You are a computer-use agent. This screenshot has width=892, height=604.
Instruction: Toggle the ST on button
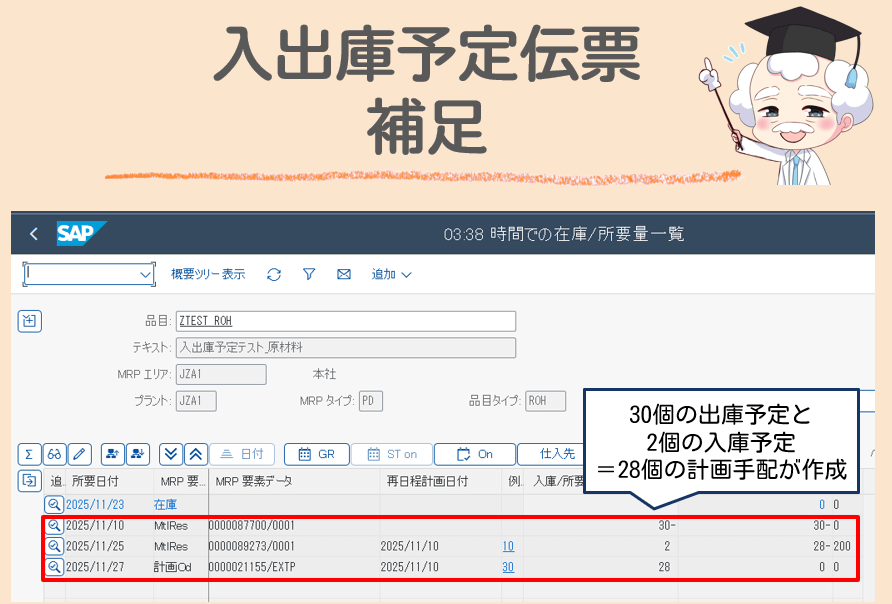click(393, 454)
